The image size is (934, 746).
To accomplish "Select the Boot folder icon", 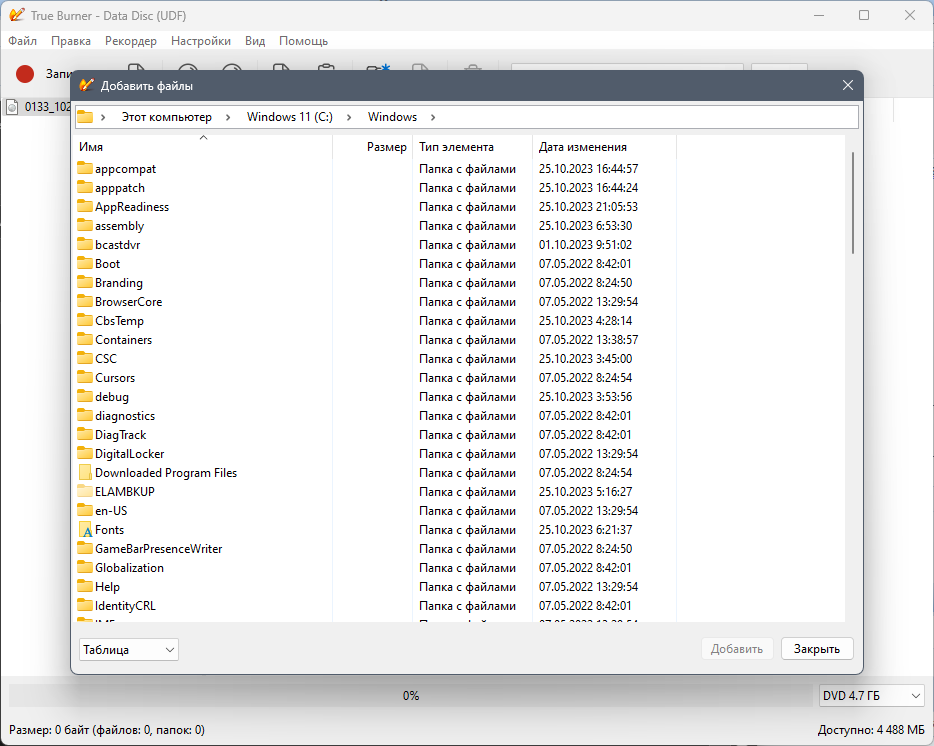I will (x=85, y=263).
